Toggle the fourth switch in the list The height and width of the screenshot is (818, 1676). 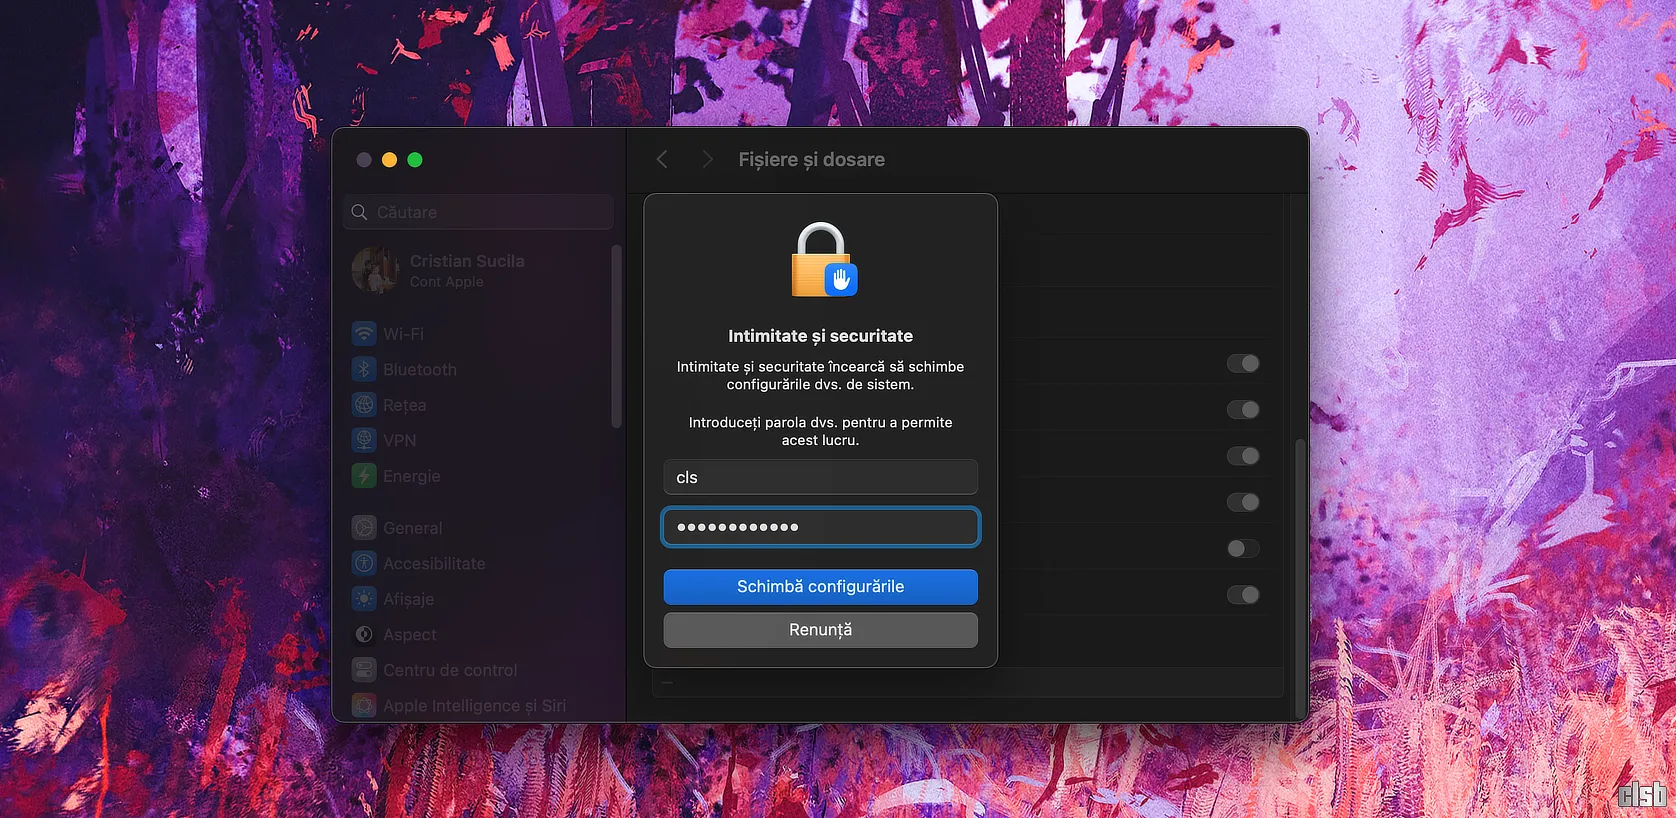[1243, 502]
